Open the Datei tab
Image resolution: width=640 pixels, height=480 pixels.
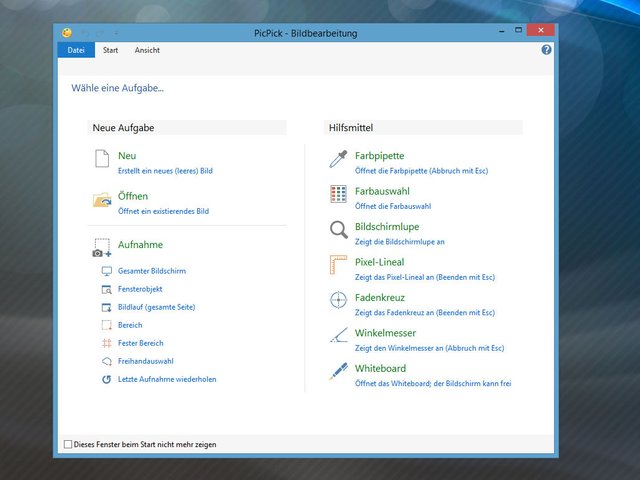pos(76,50)
